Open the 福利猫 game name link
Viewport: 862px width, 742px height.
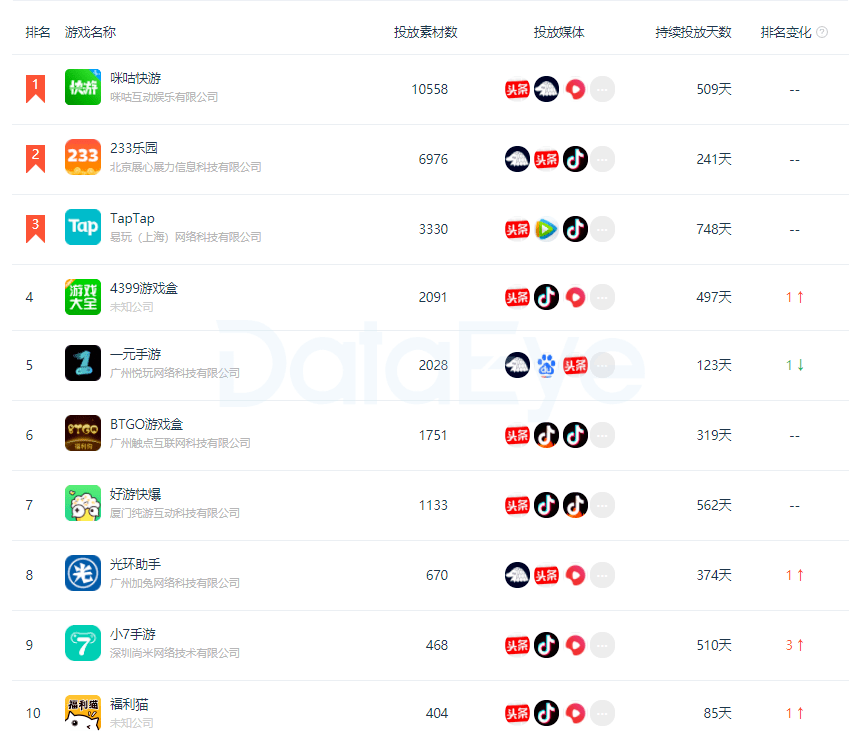pos(129,704)
